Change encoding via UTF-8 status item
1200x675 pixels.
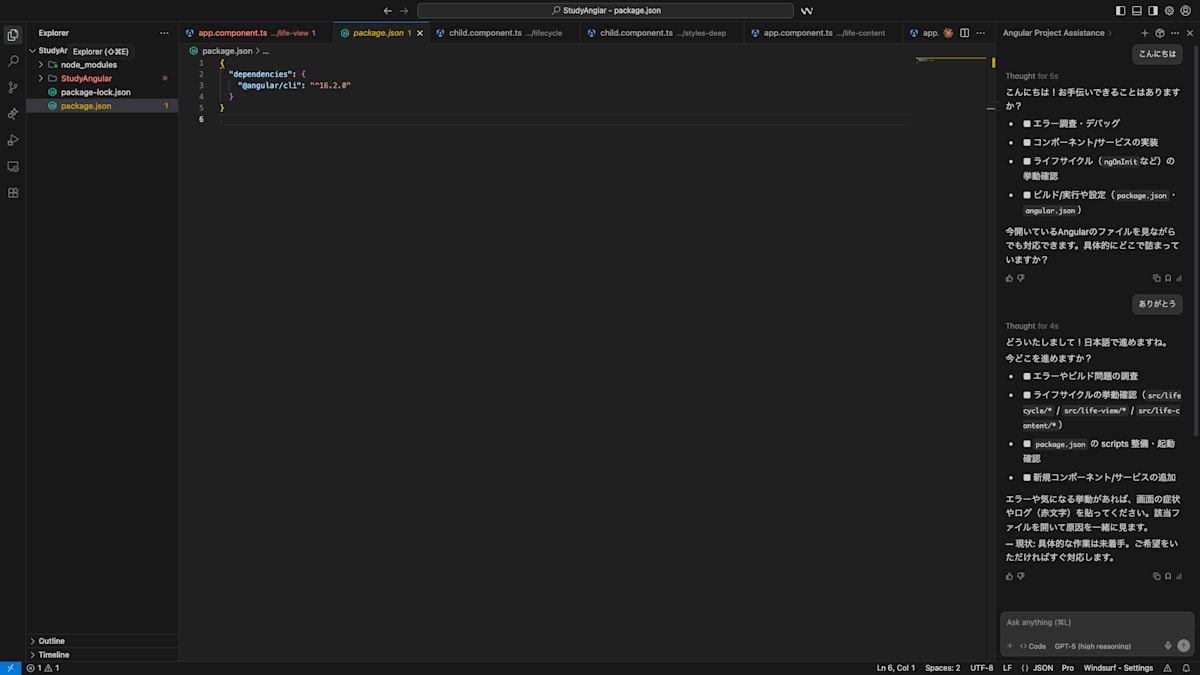(981, 668)
